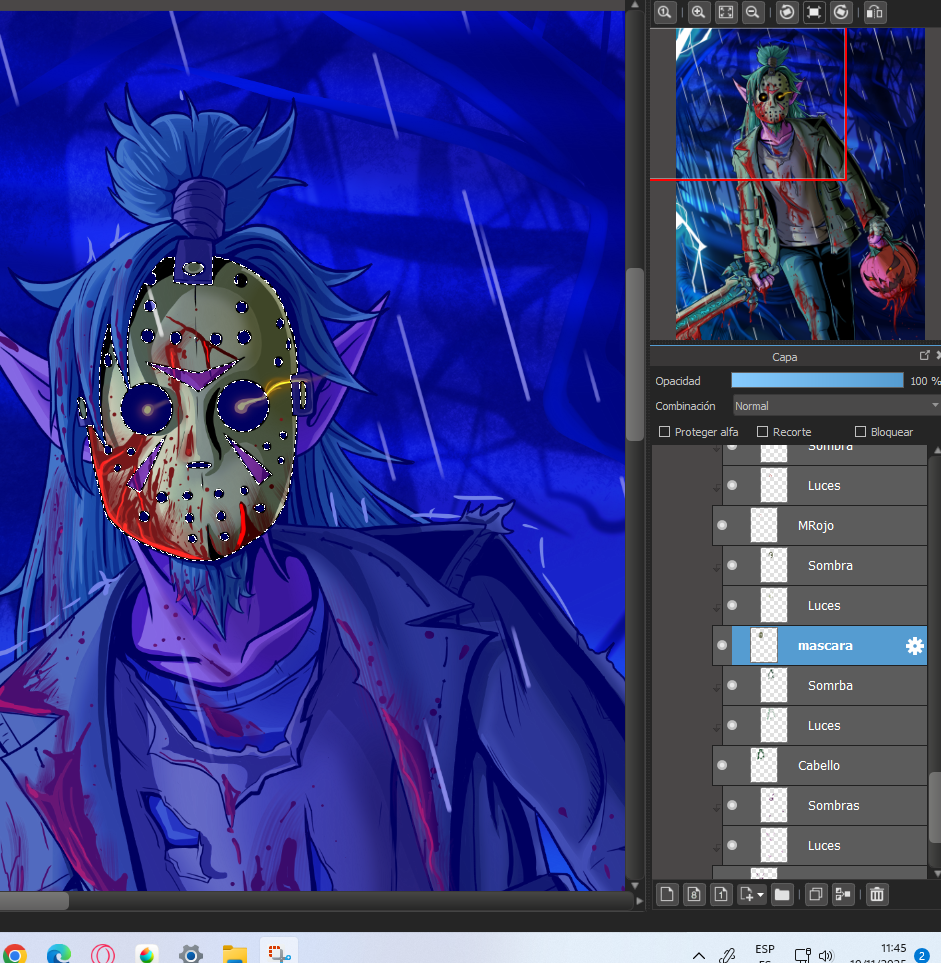
Task: Click the canvas vertical scrollbar thumb
Action: (x=634, y=354)
